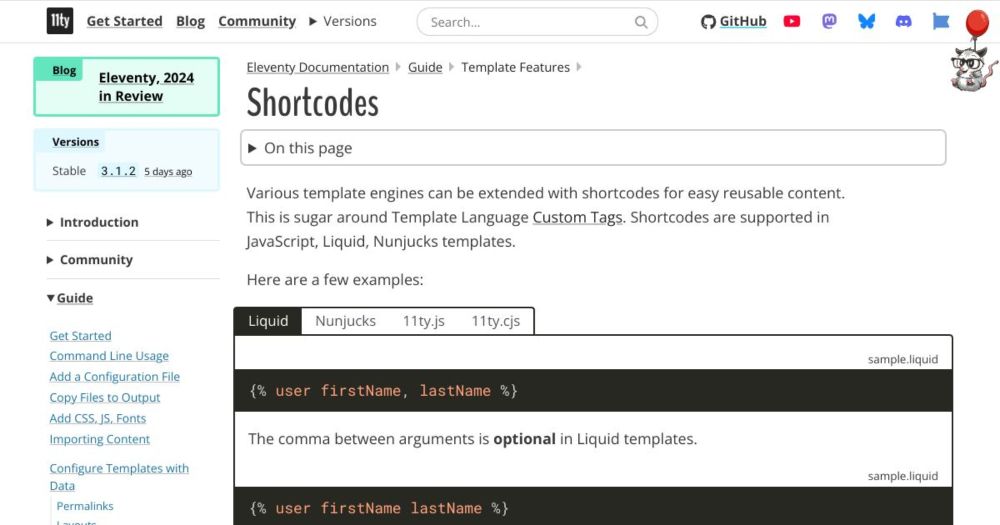Switch to the Nunjucks tab
The height and width of the screenshot is (525, 1000).
(x=345, y=321)
